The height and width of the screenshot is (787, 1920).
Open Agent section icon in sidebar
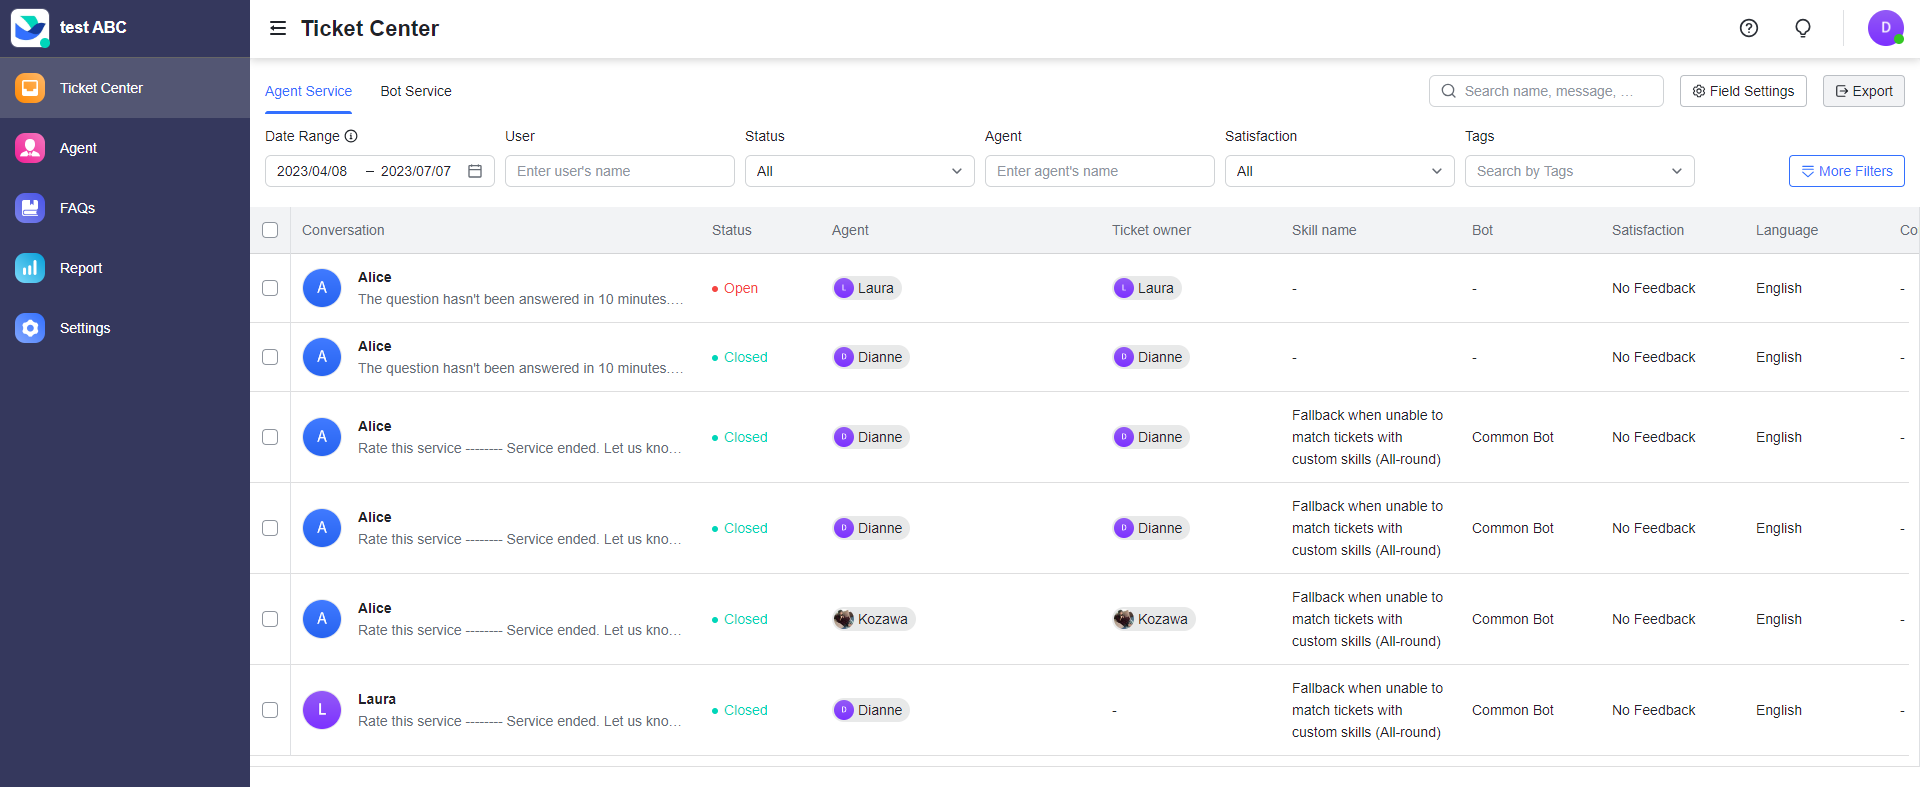[30, 148]
